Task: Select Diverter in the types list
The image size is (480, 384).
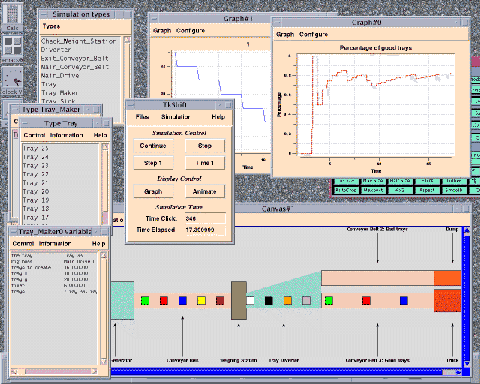Action: tap(56, 50)
